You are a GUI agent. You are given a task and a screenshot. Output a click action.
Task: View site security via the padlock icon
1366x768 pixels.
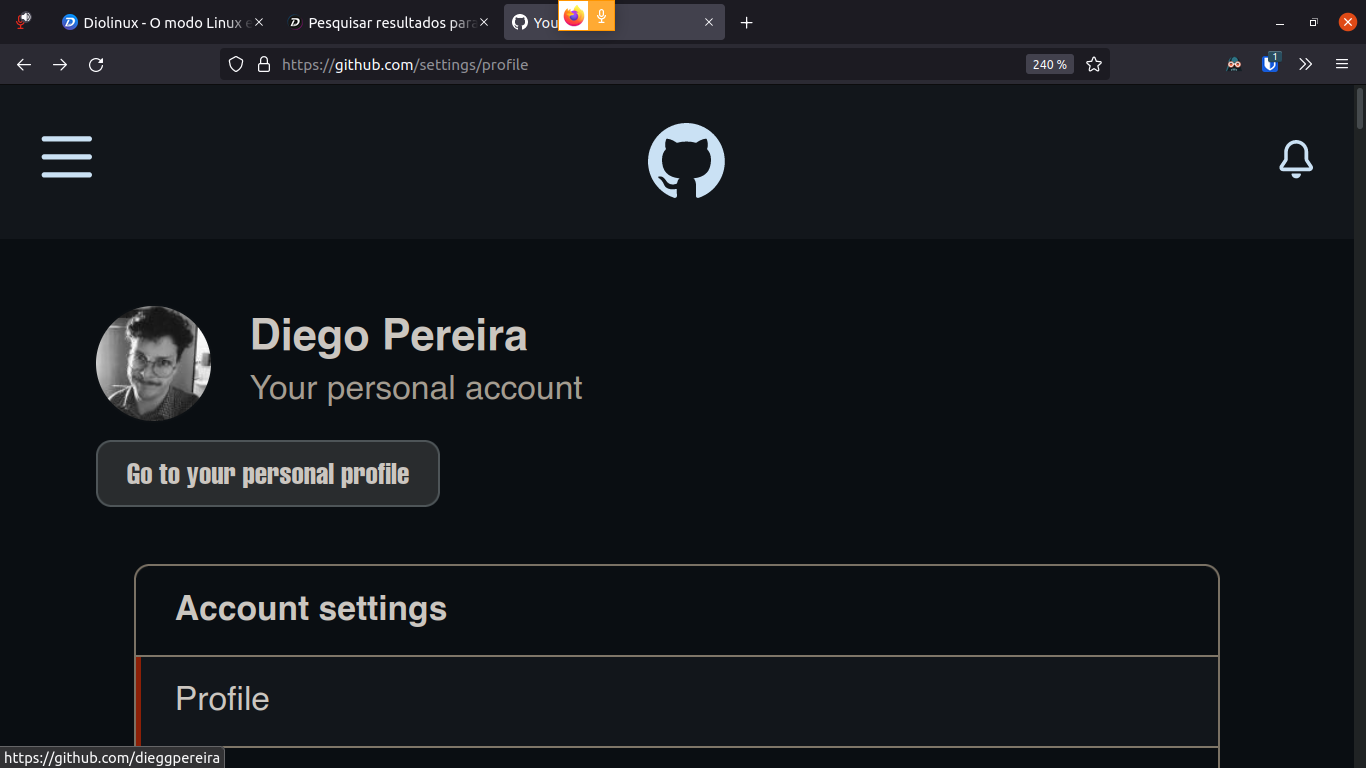pyautogui.click(x=264, y=64)
